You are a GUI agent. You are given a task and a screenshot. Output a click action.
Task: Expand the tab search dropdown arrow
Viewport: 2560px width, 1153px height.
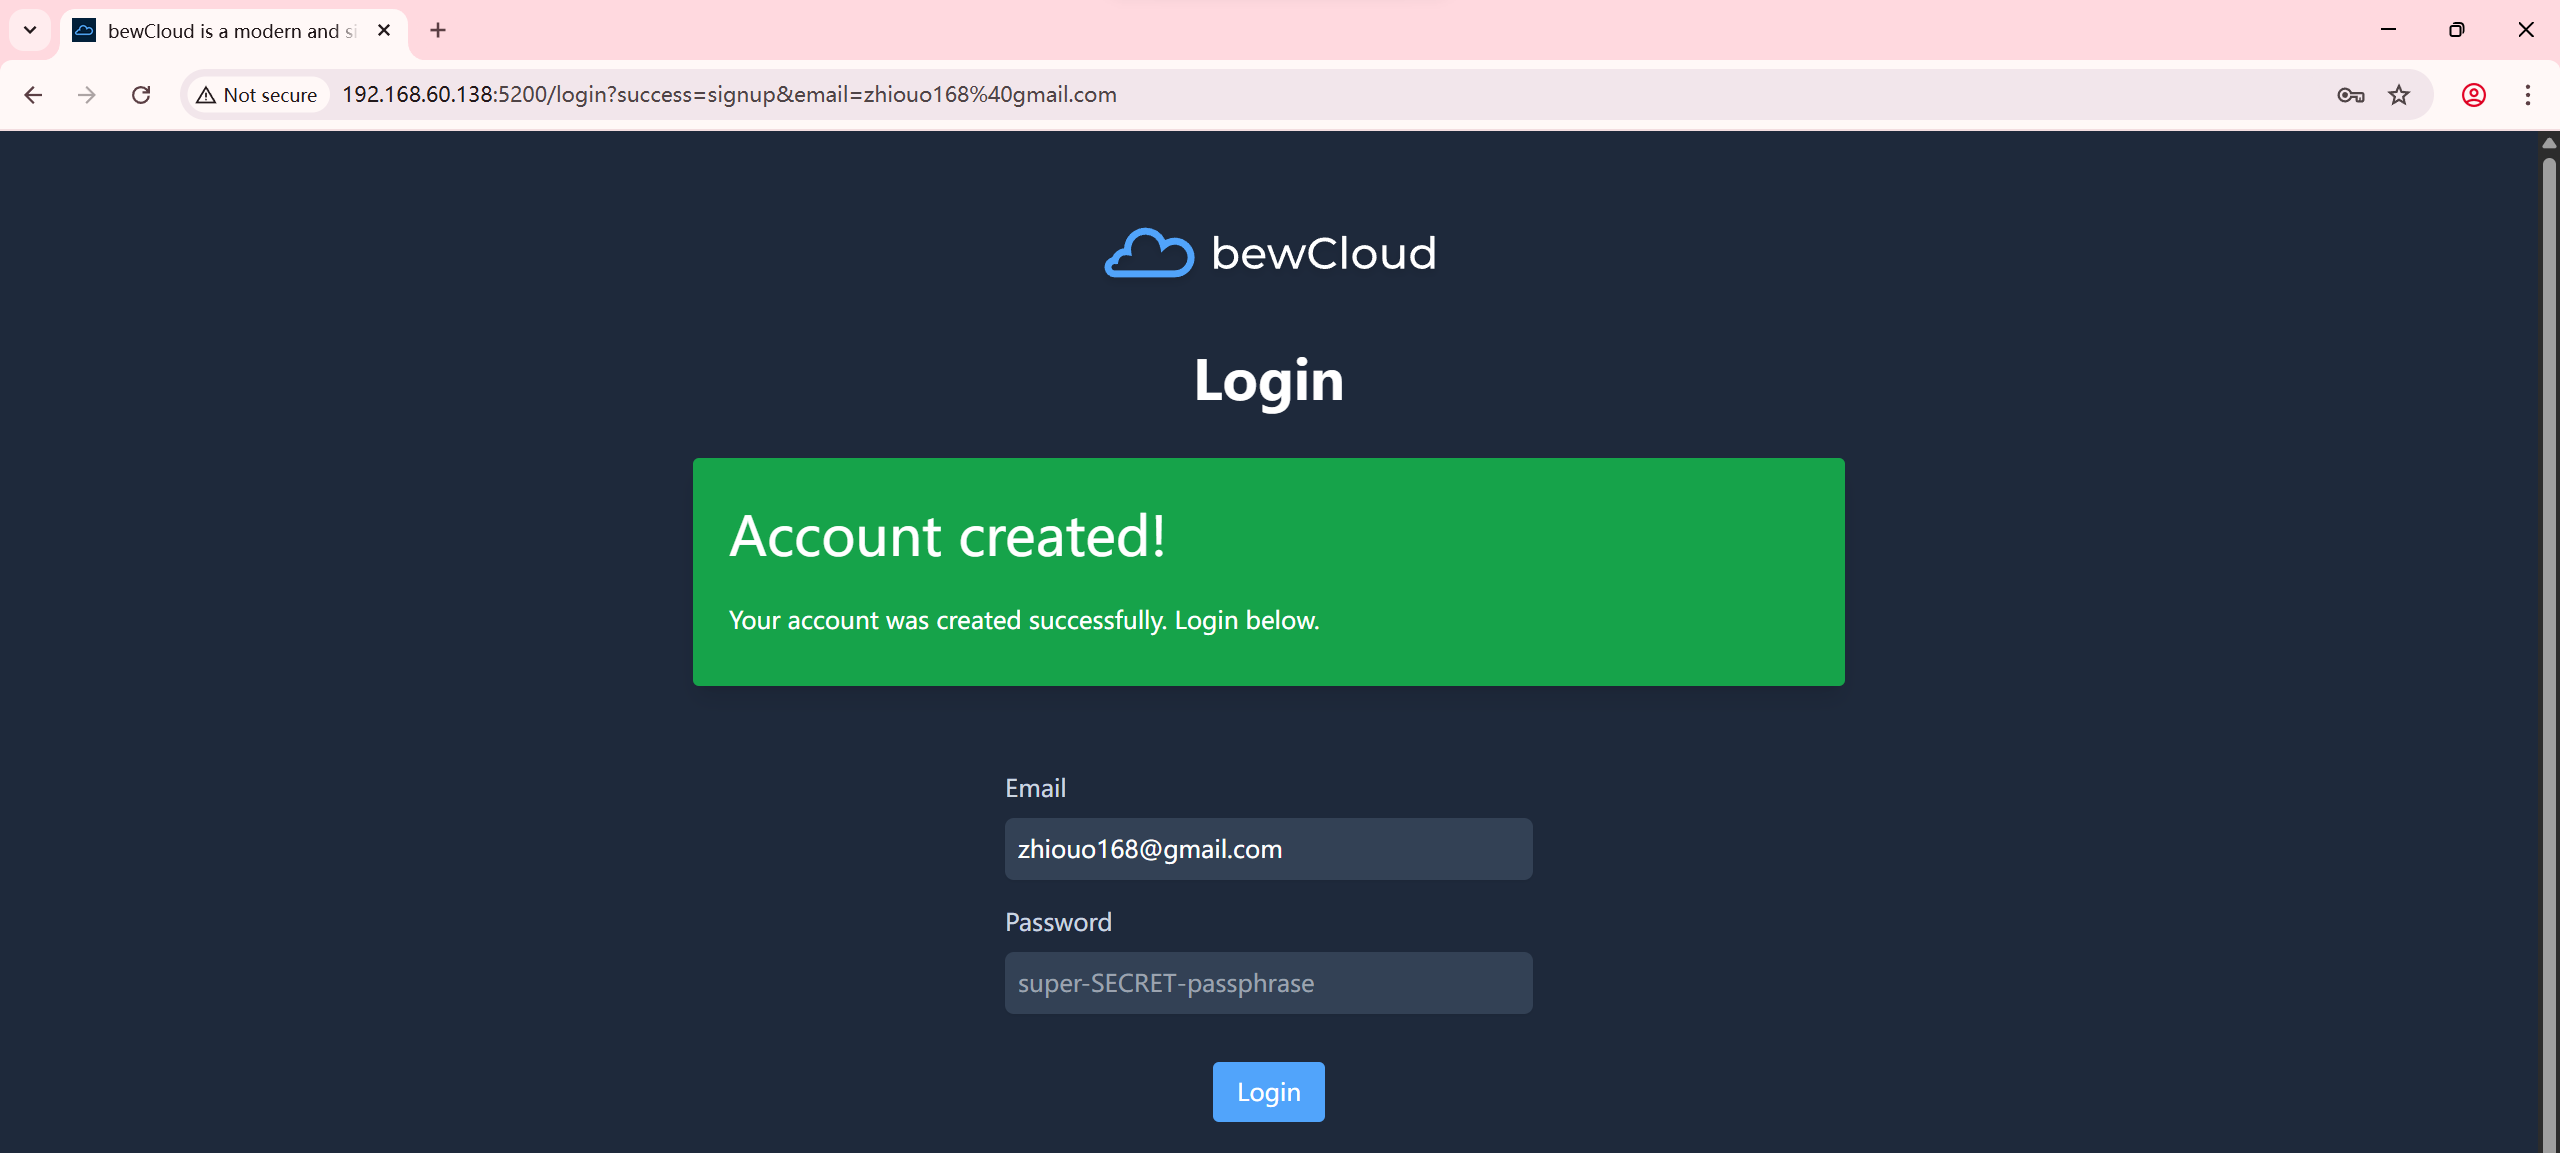point(30,31)
